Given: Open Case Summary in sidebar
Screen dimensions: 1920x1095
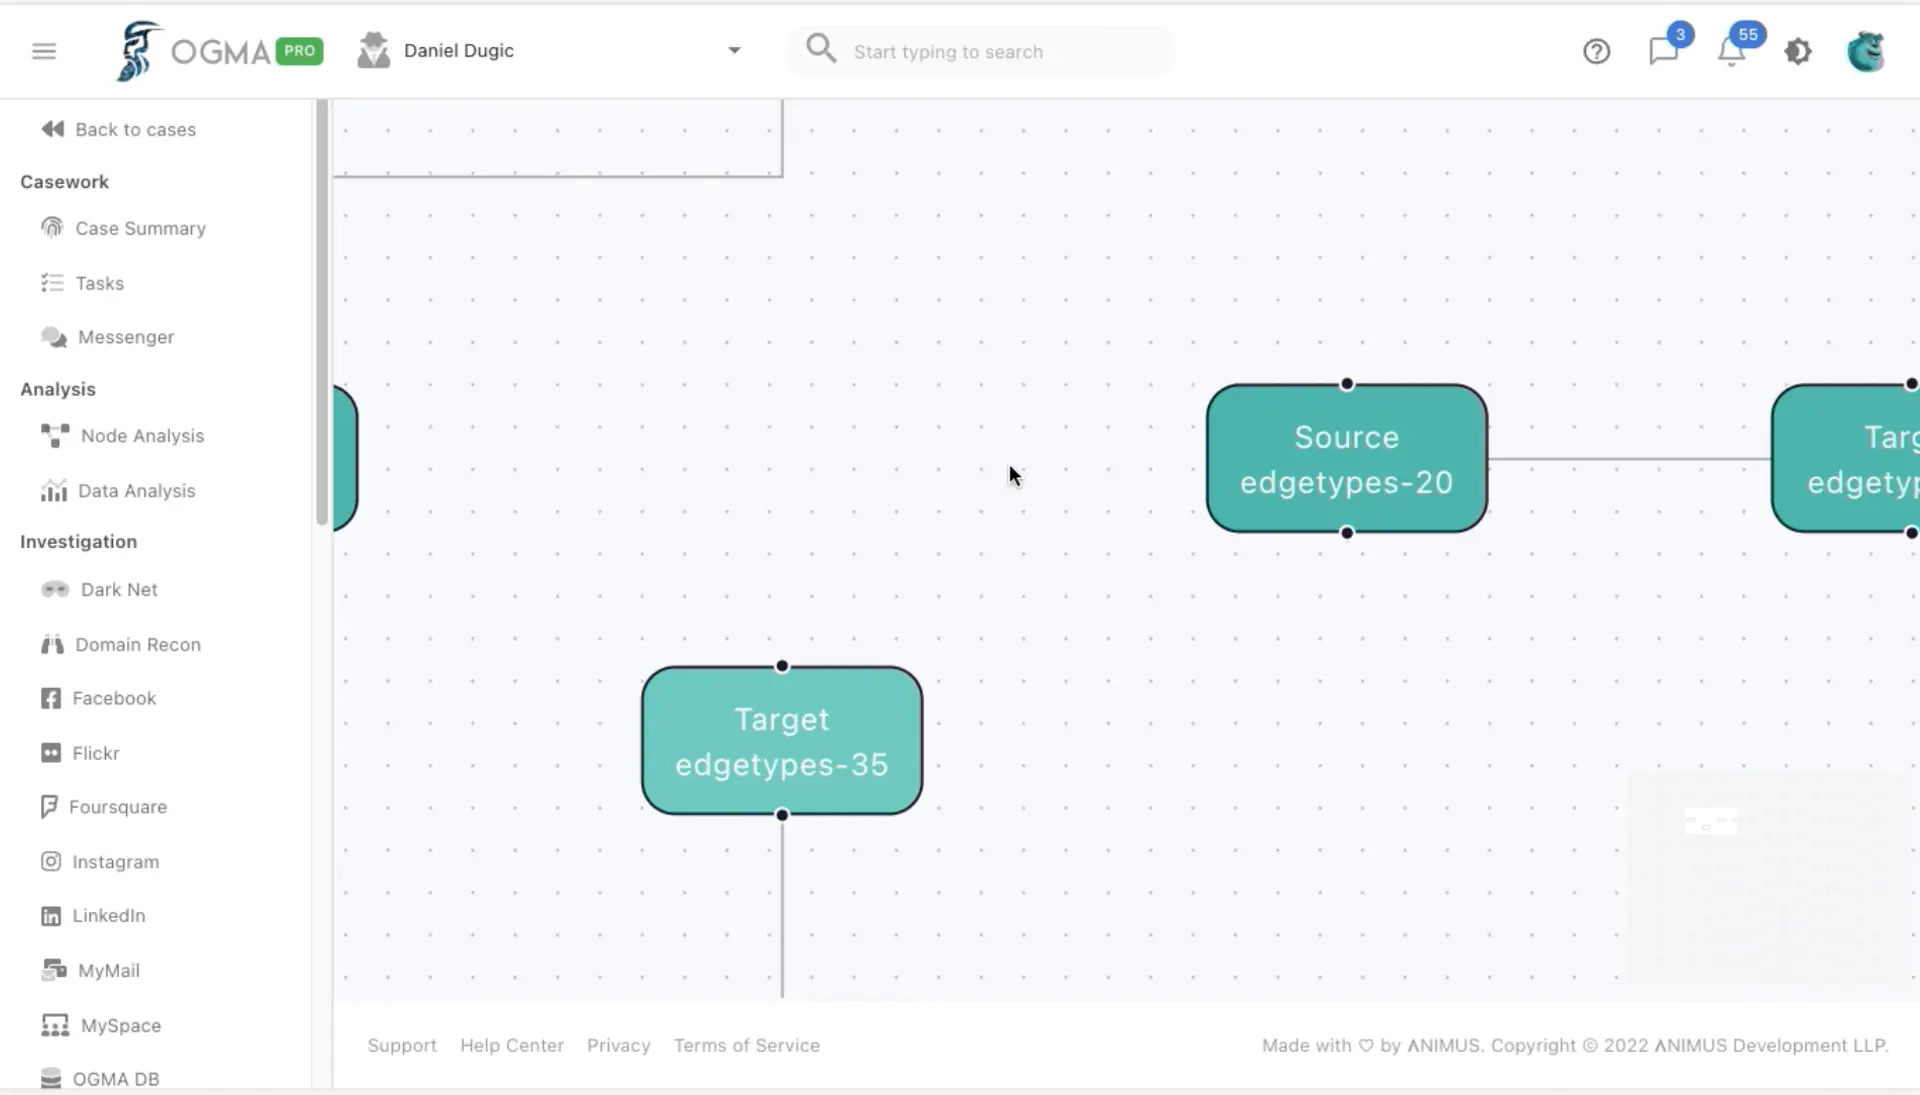Looking at the screenshot, I should point(140,228).
